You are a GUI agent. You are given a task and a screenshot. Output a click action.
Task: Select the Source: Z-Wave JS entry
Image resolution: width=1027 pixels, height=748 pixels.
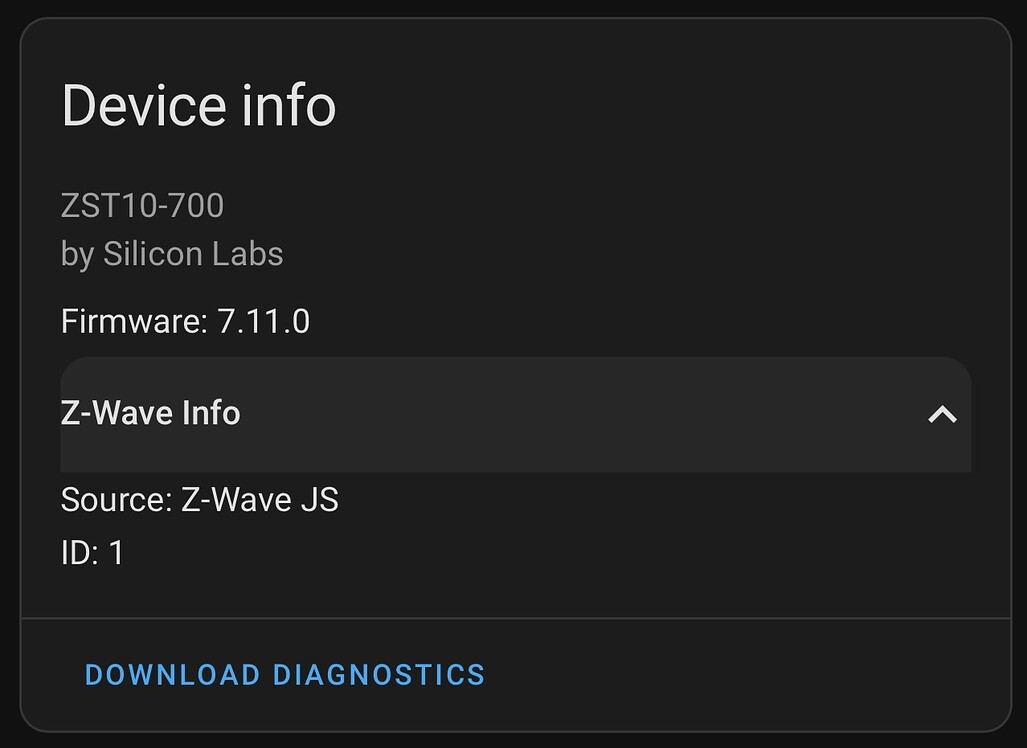(x=200, y=499)
